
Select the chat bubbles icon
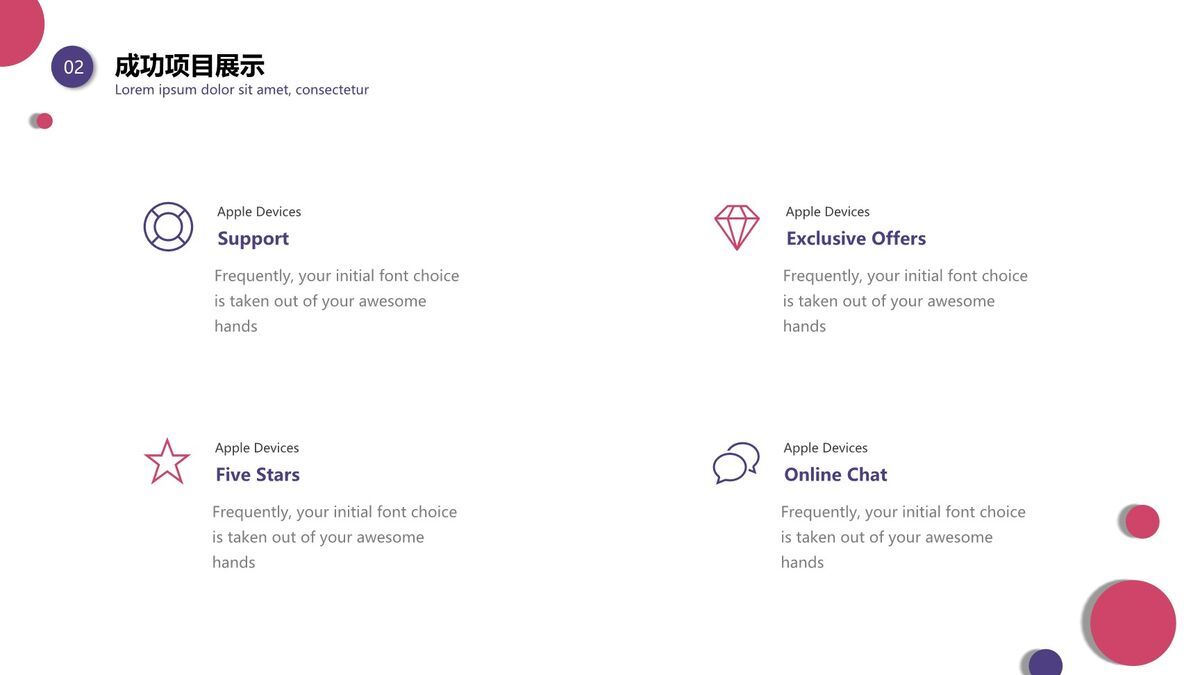pyautogui.click(x=736, y=463)
